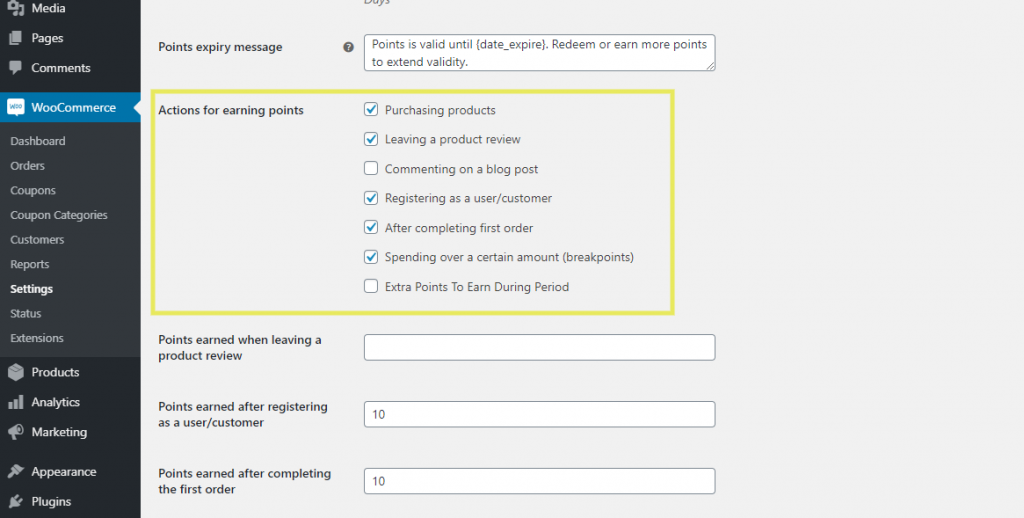Click the Media icon in sidebar

[x=16, y=8]
